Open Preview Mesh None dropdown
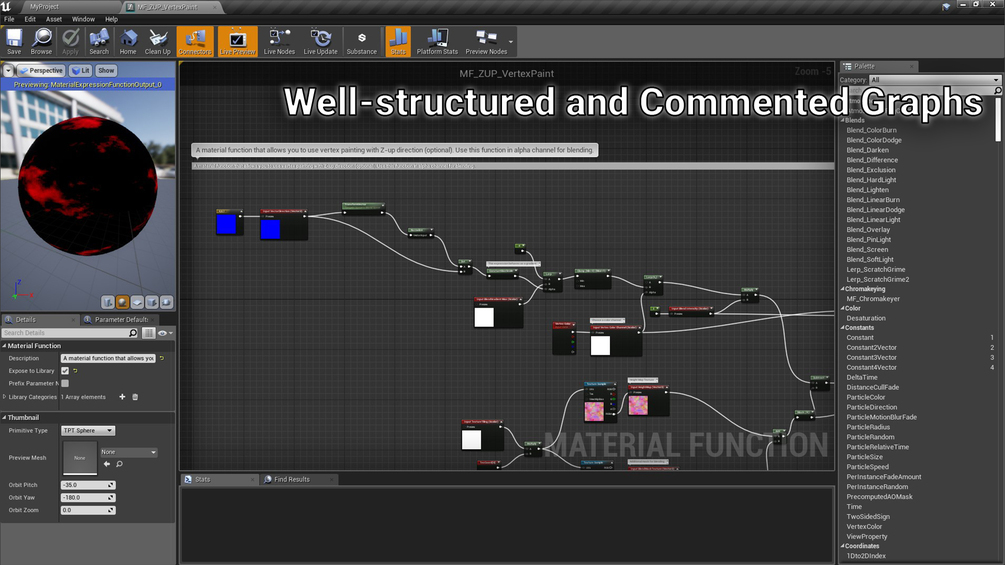Screen dimensions: 1005x565 tap(128, 452)
